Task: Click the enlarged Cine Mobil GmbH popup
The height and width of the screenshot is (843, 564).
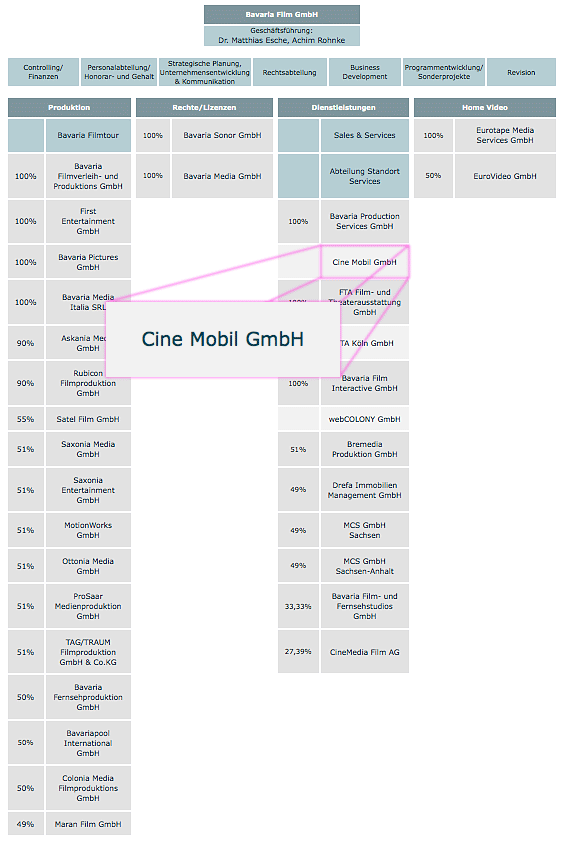Action: (223, 339)
